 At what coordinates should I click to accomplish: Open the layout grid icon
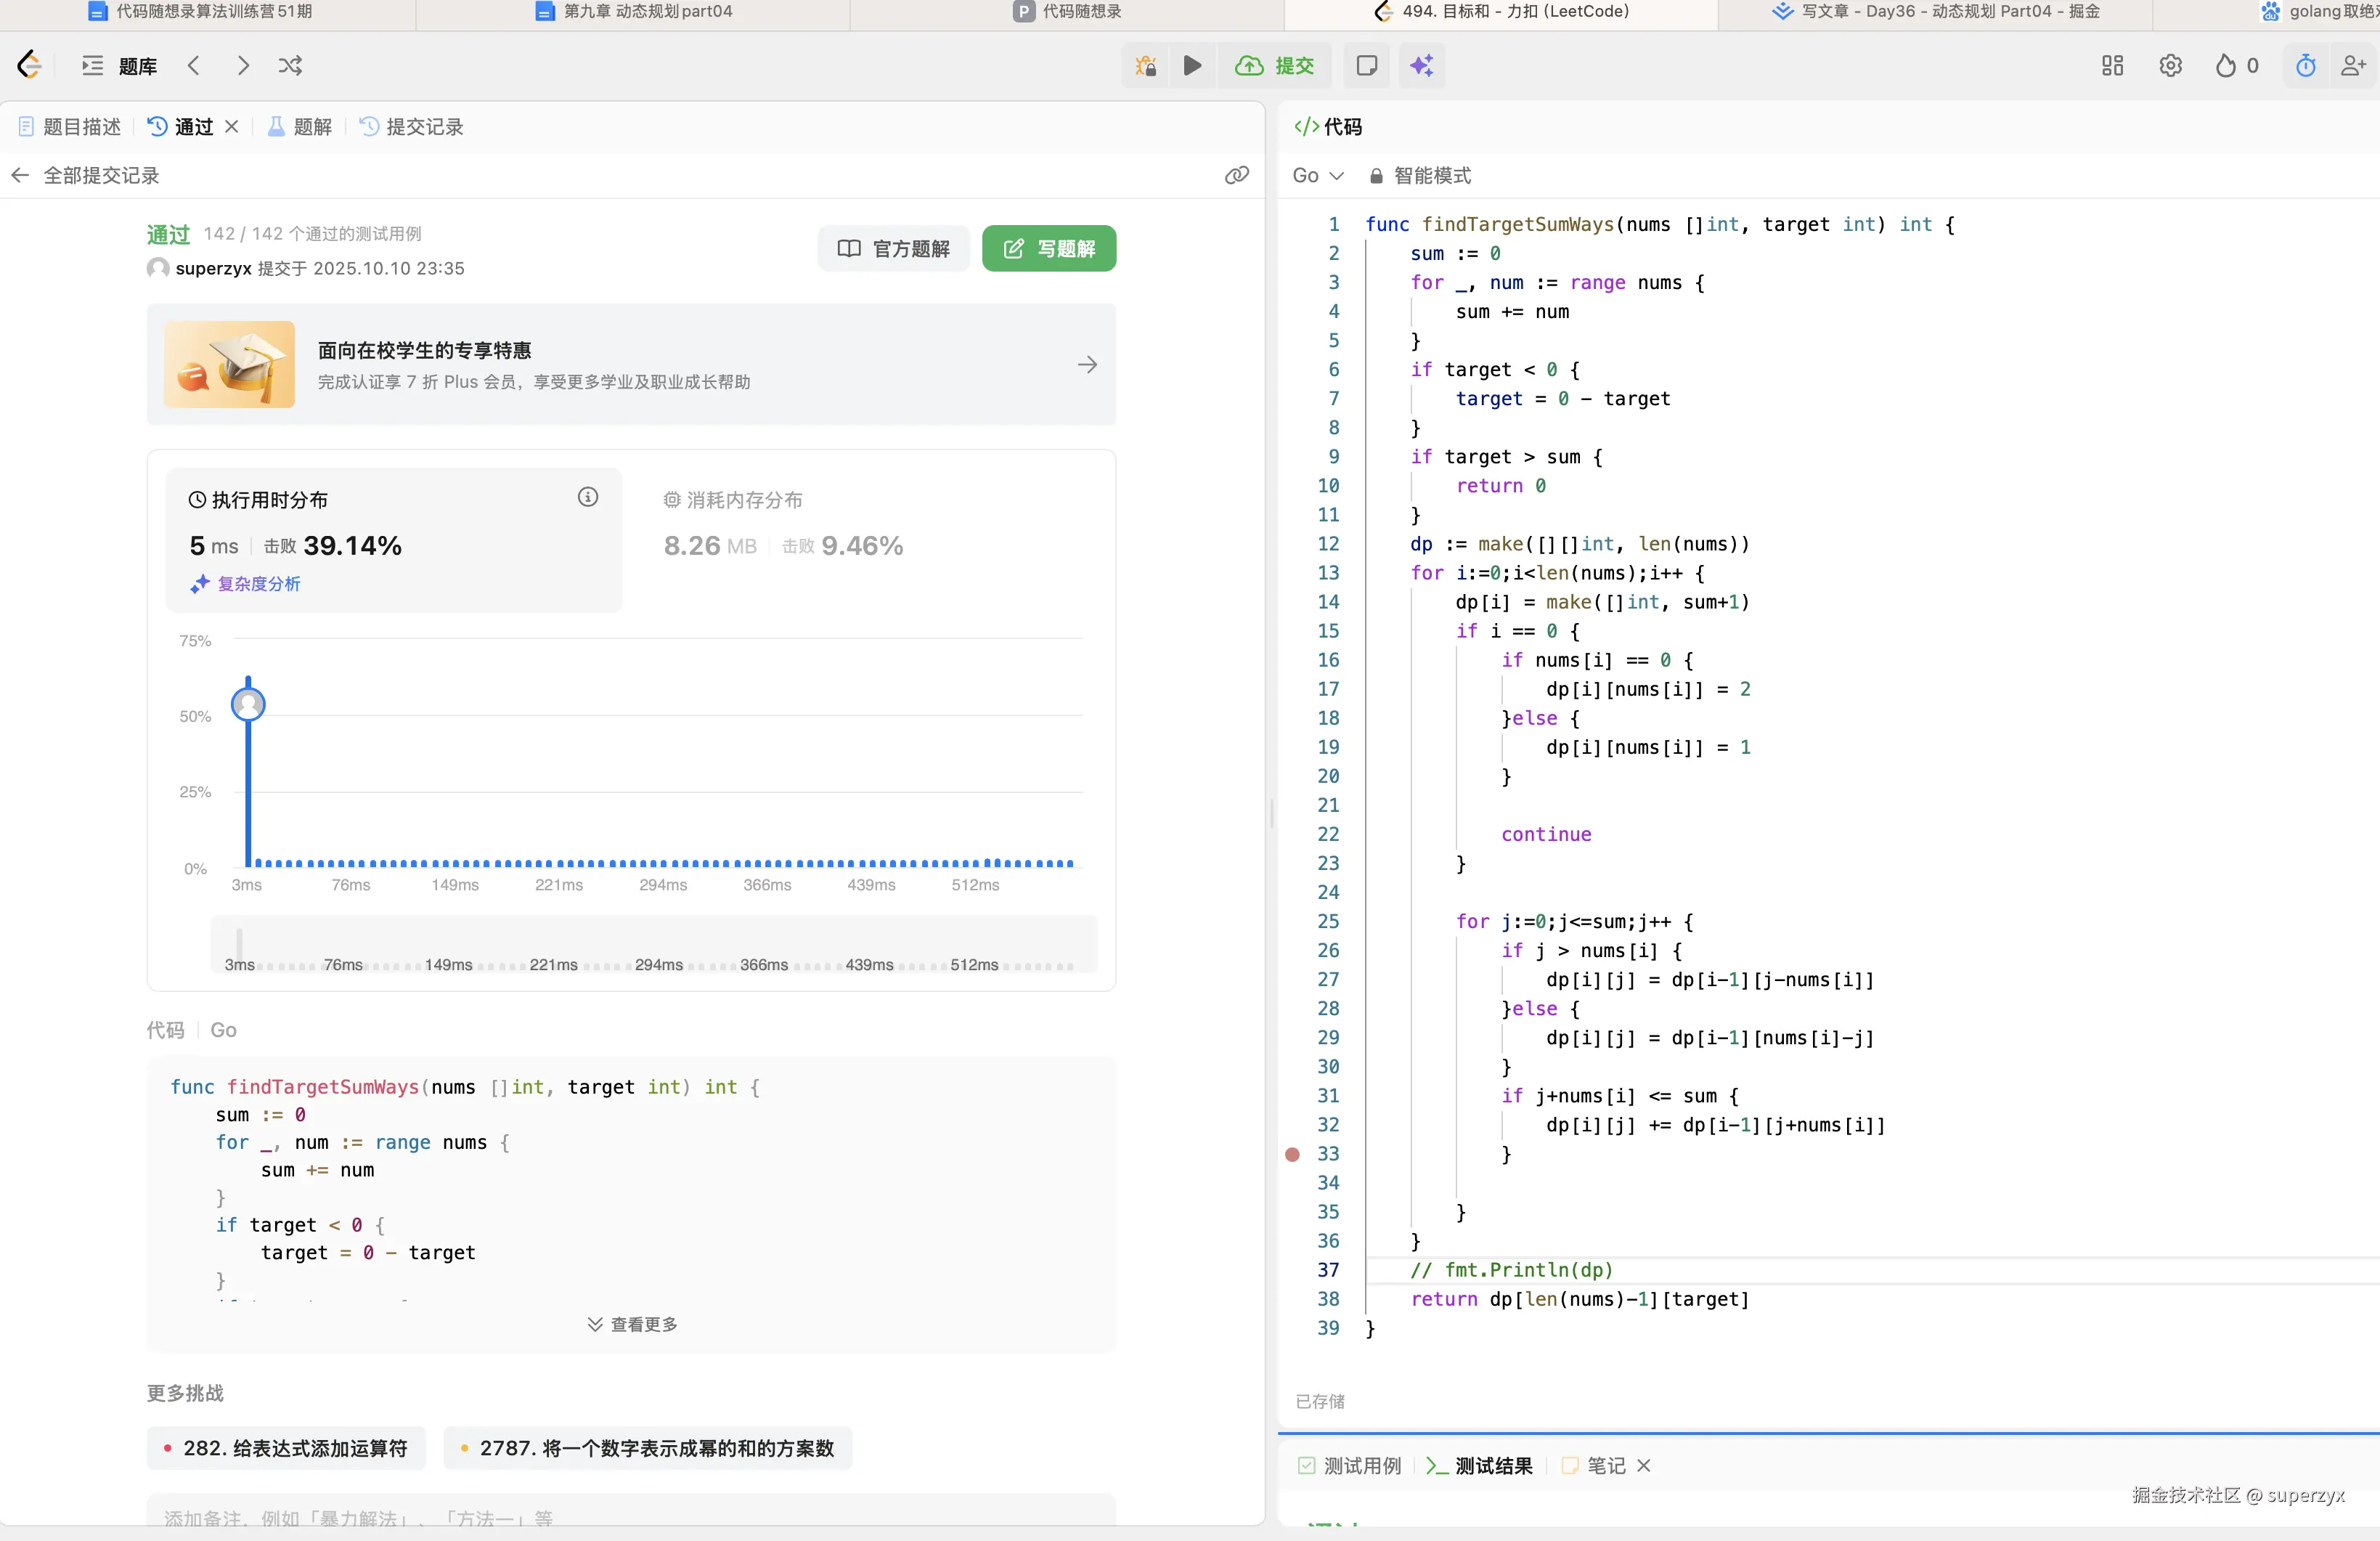[x=2112, y=66]
